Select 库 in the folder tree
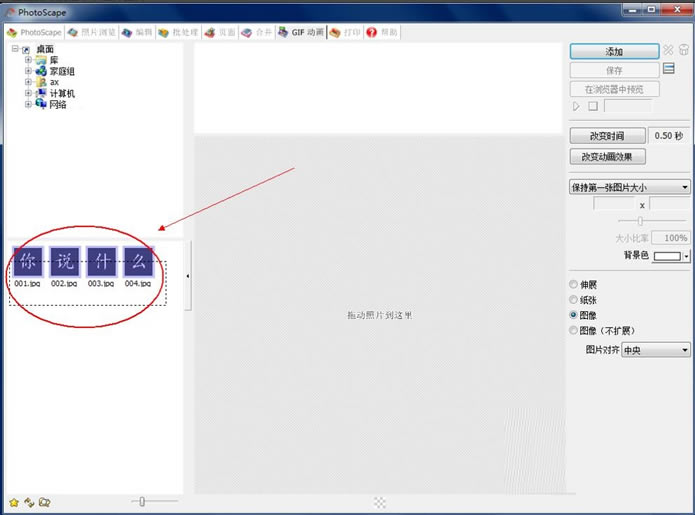This screenshot has width=695, height=515. (x=54, y=60)
